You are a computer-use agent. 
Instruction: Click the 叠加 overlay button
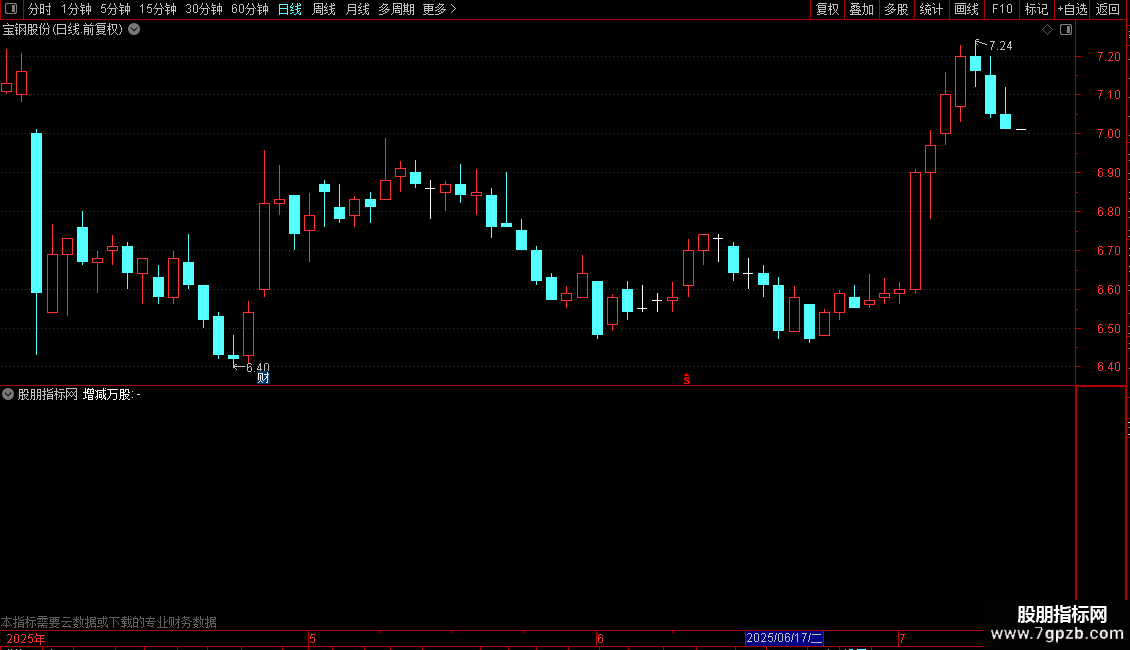[862, 9]
